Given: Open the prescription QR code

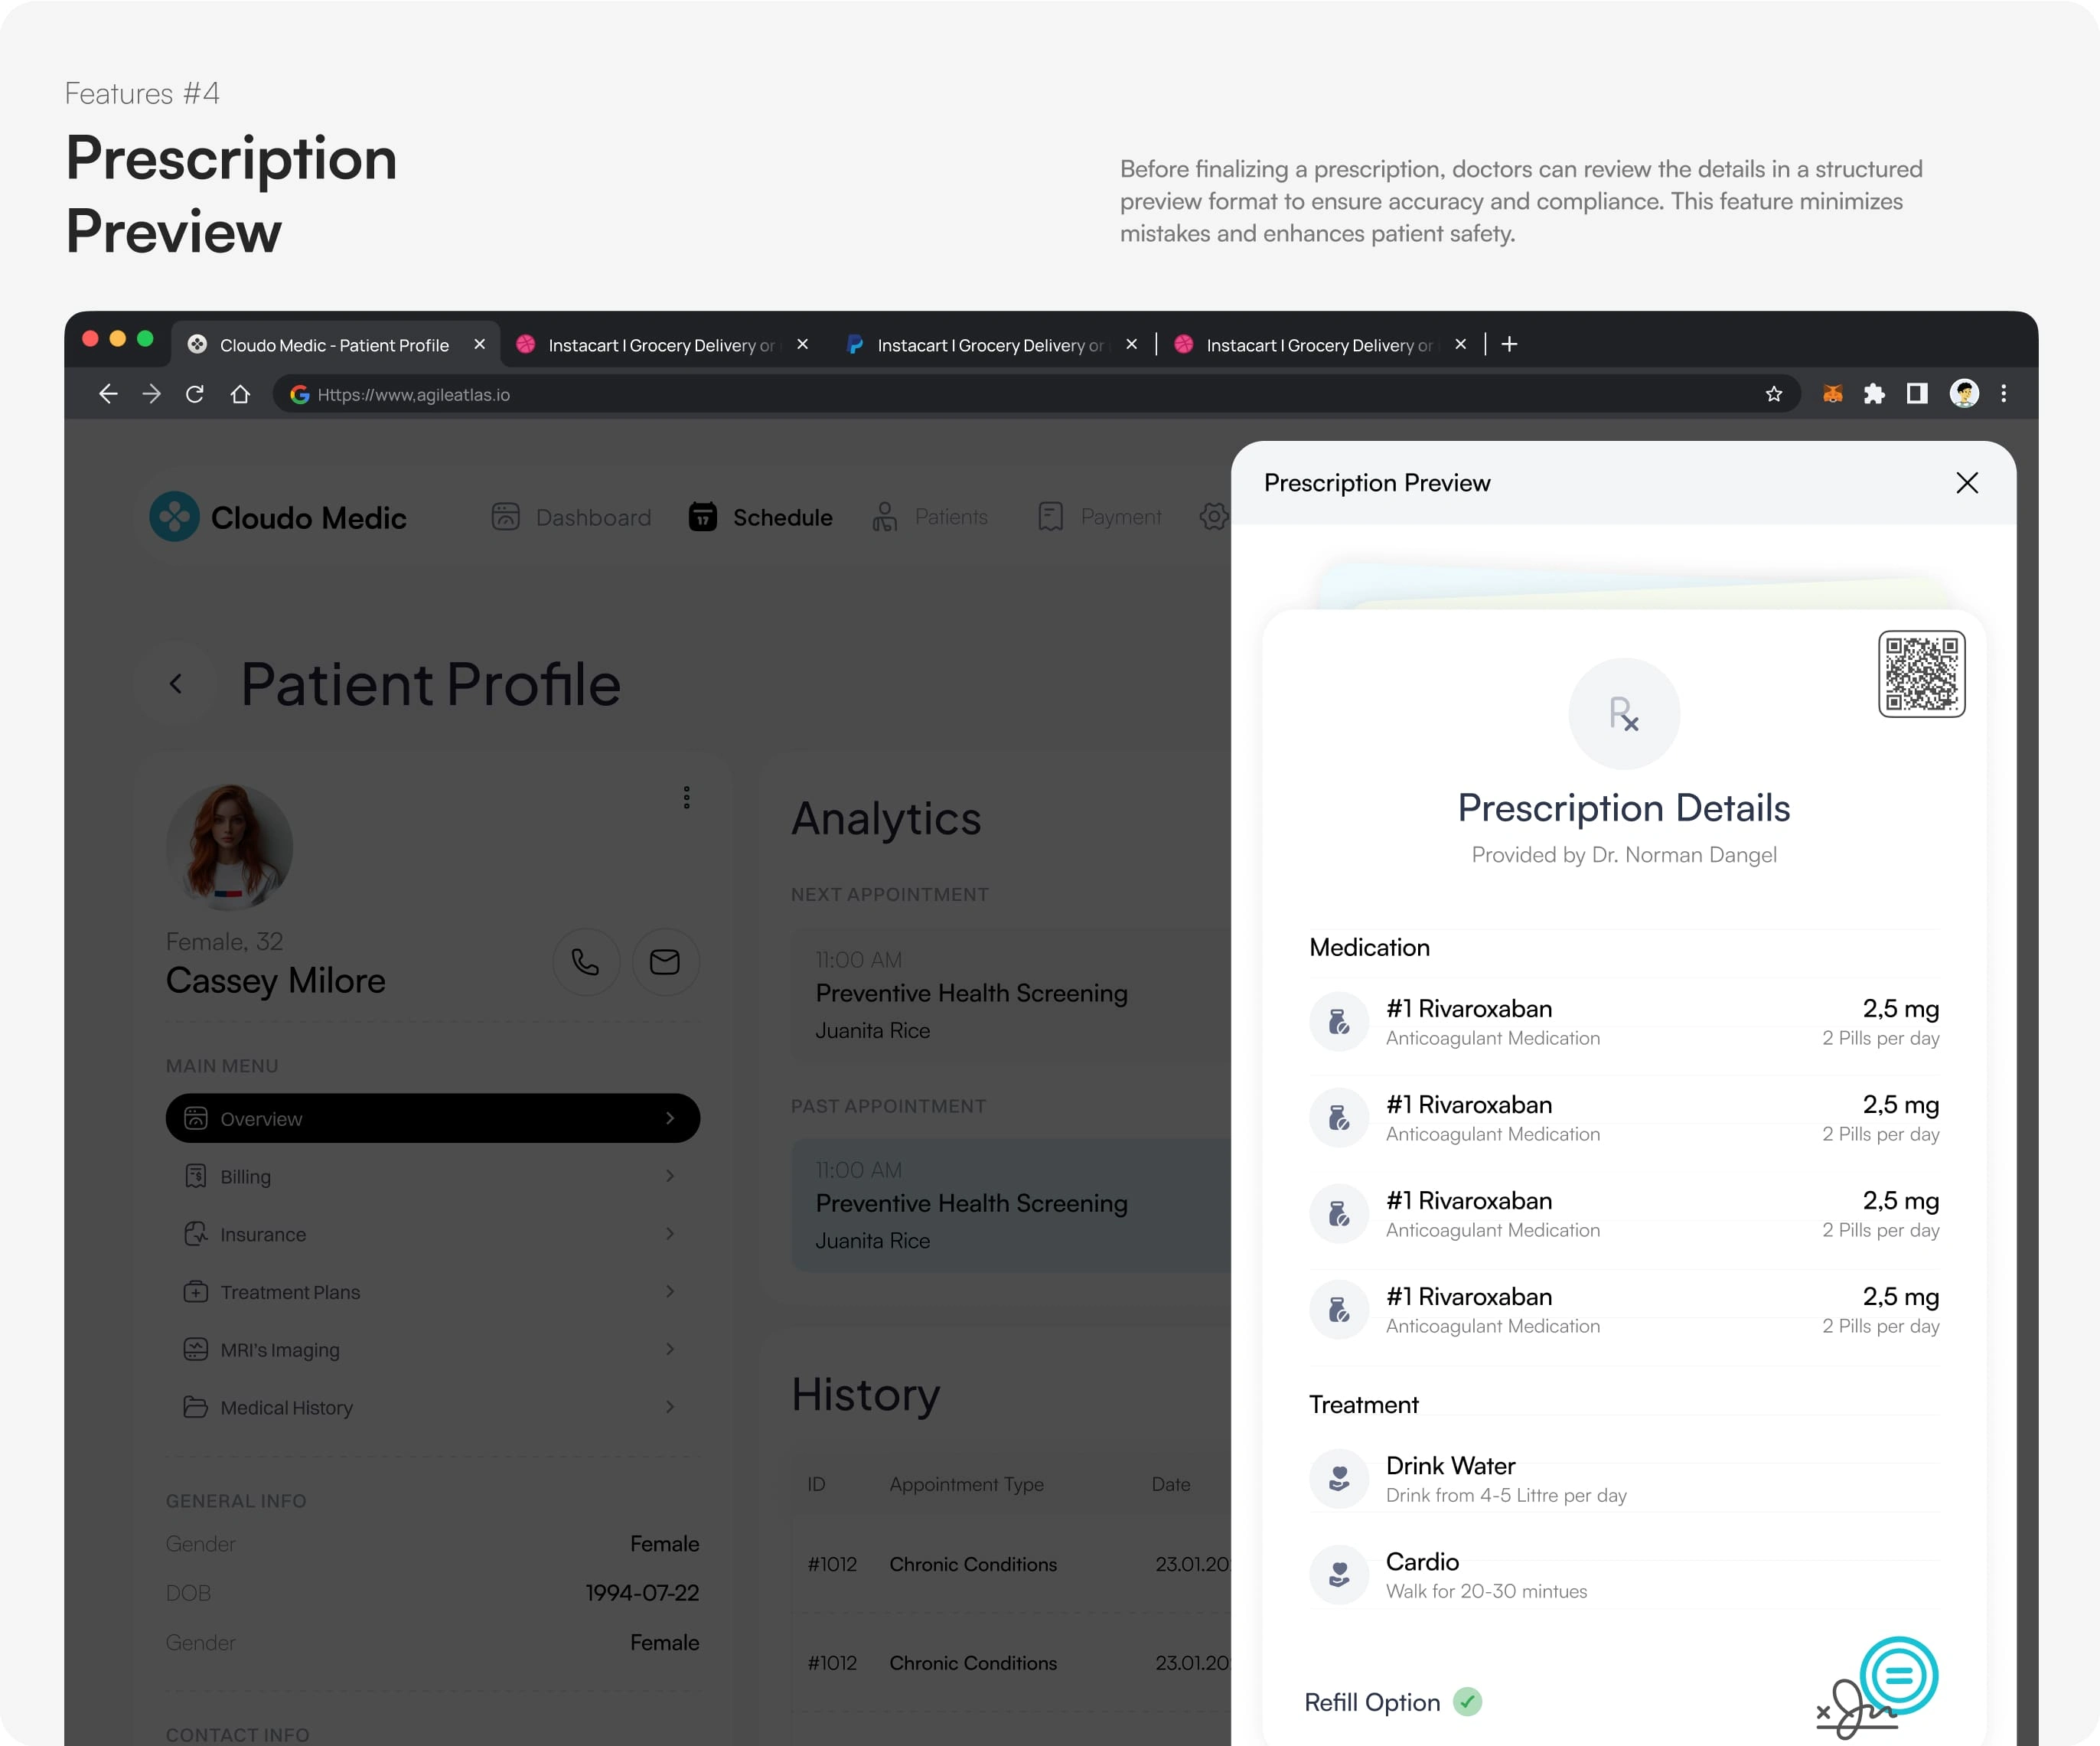Looking at the screenshot, I should click(1921, 674).
